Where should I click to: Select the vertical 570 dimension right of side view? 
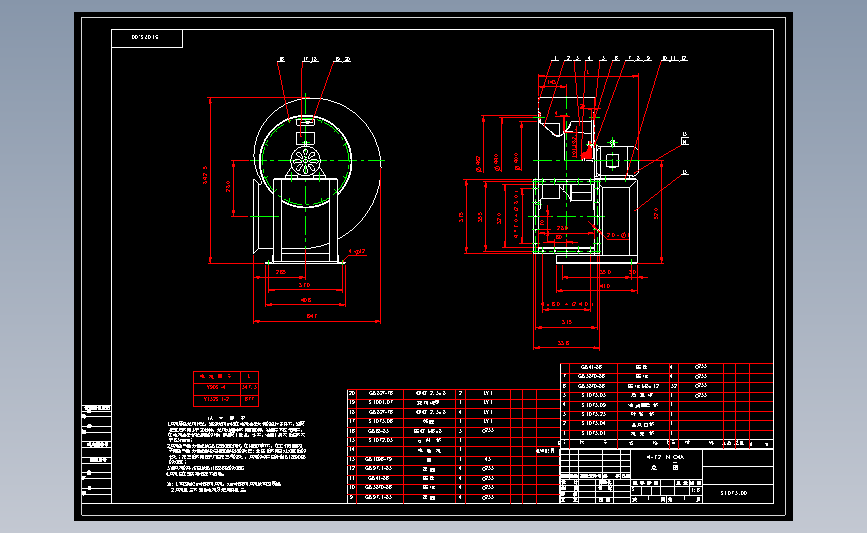click(x=656, y=213)
